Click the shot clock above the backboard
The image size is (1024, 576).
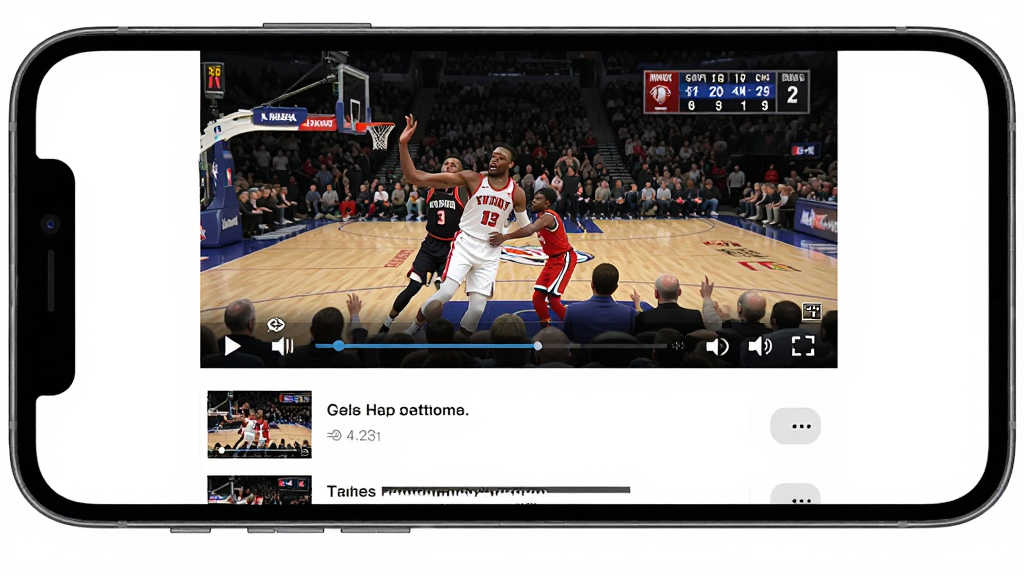(x=214, y=79)
